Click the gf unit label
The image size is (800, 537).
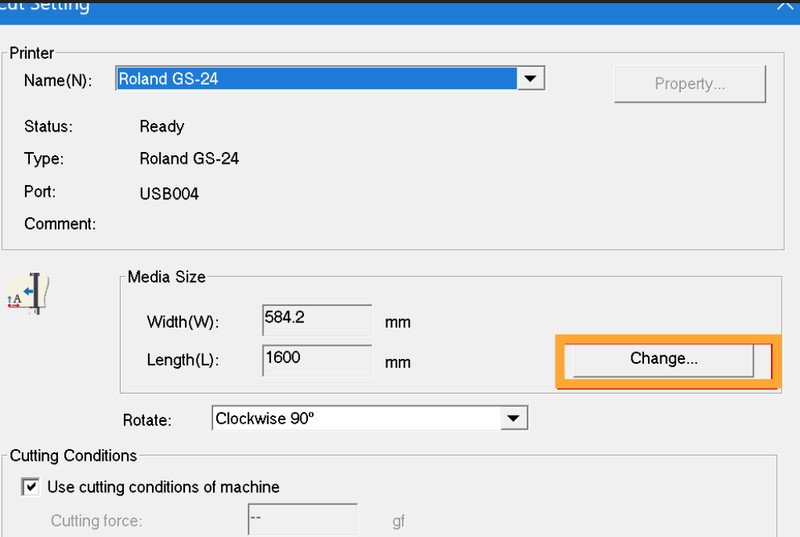tap(398, 521)
